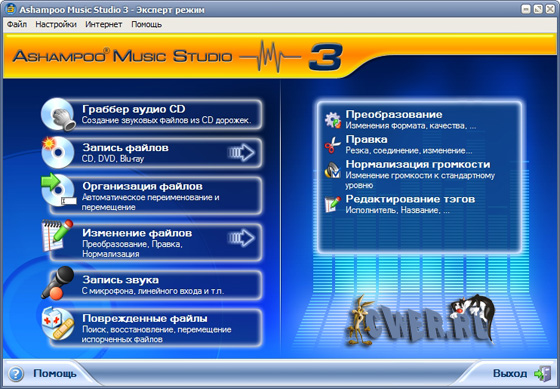The image size is (560, 389).
Task: Click 'Преобразование, Правка, Нормализация' description
Action: [x=132, y=249]
